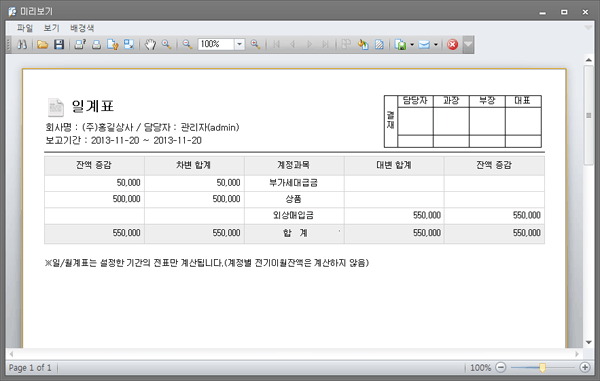Image resolution: width=600 pixels, height=381 pixels.
Task: Open the page setup icon
Action: 112,44
